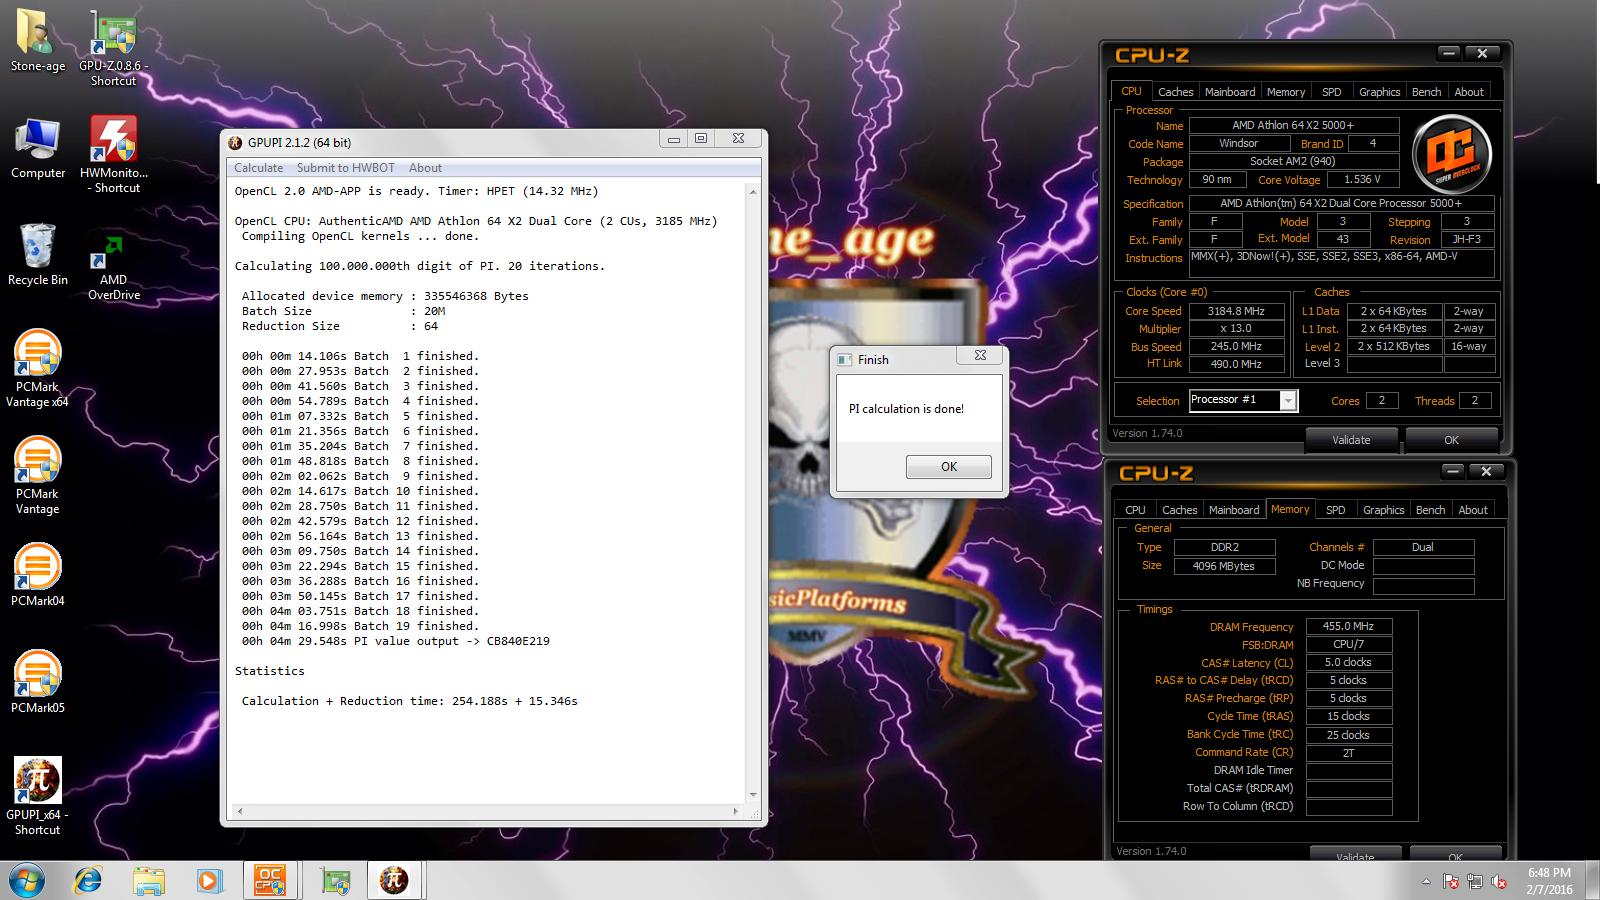Viewport: 1600px width, 900px height.
Task: Open Mainboard tab in top CPU-Z window
Action: point(1229,92)
